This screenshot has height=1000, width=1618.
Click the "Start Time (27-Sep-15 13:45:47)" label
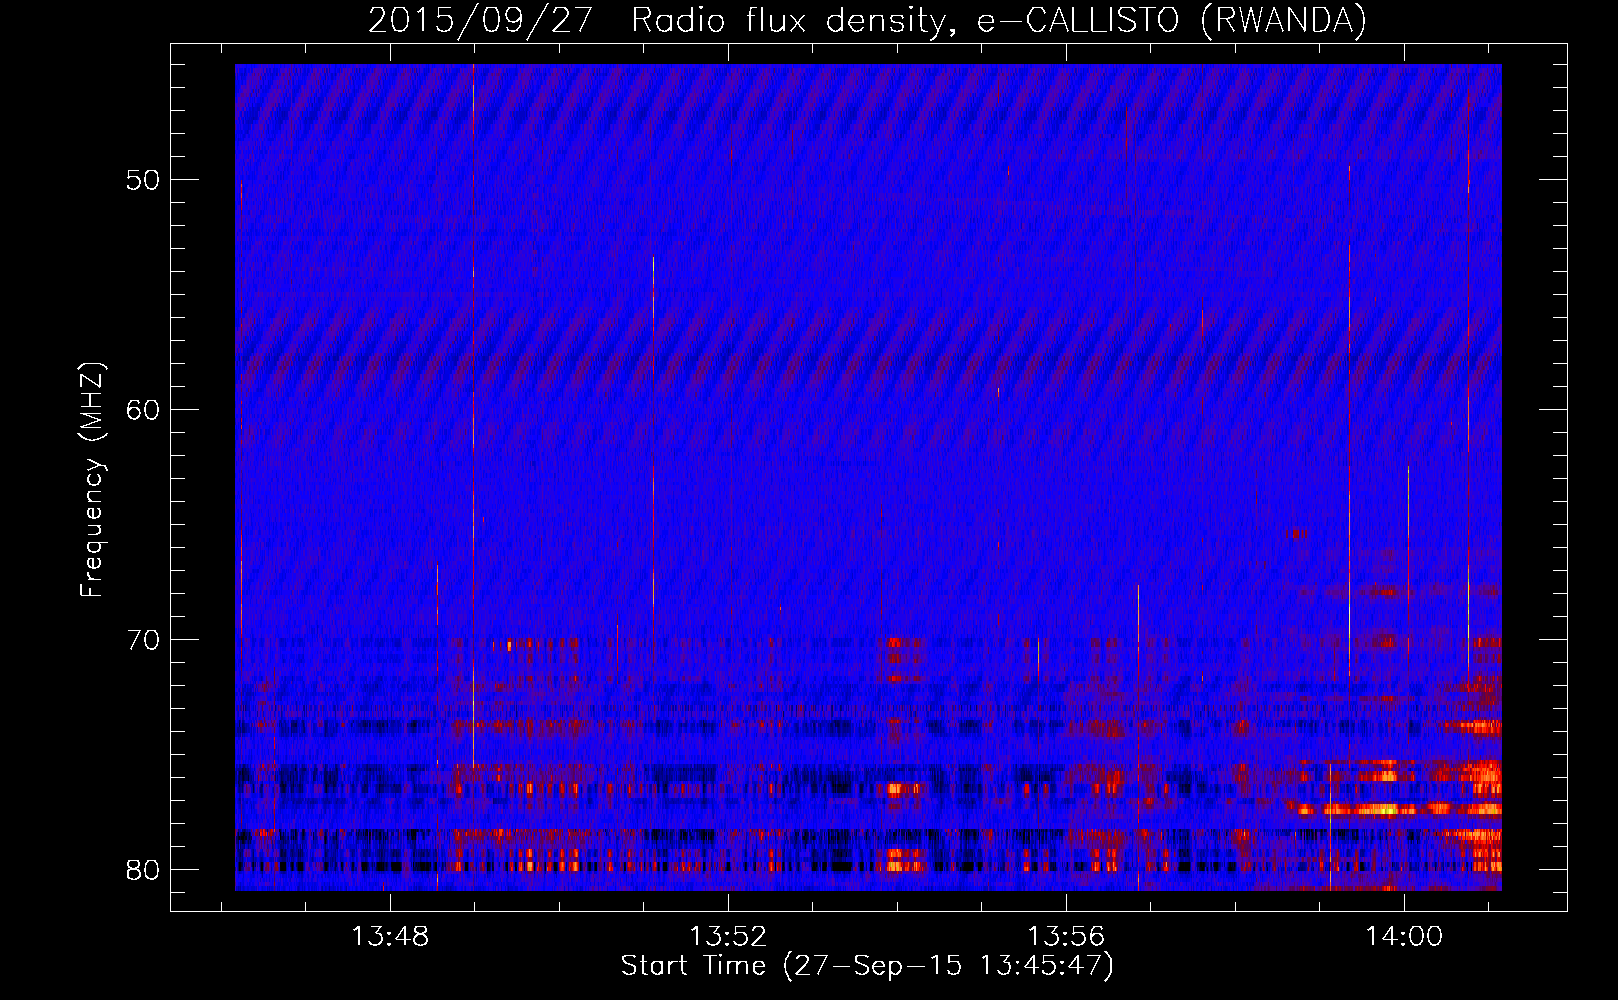[x=867, y=966]
